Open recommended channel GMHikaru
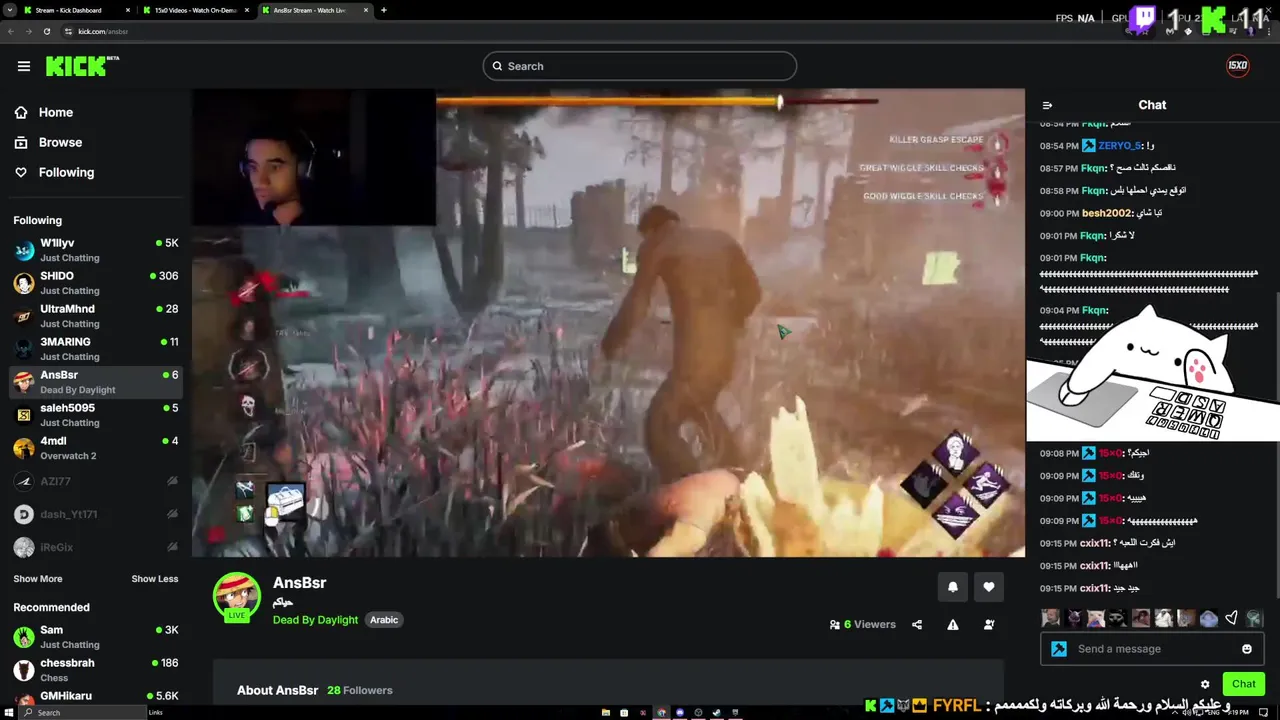The image size is (1280, 720). coord(96,699)
